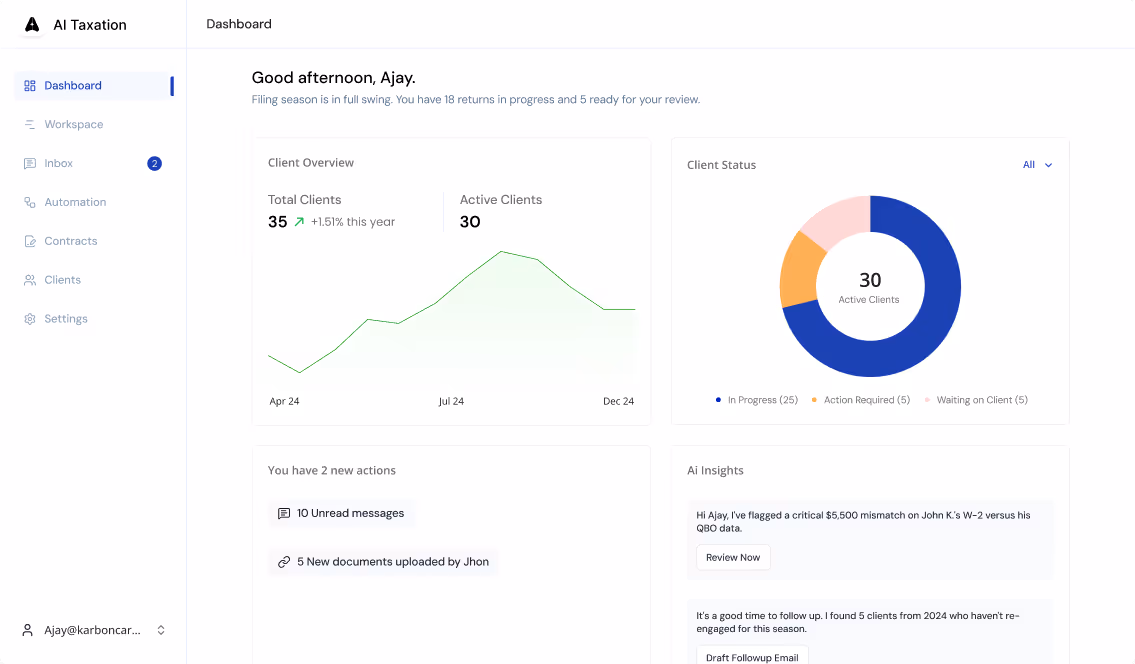This screenshot has height=664, width=1135.
Task: Click the Review Now button
Action: [x=733, y=557]
